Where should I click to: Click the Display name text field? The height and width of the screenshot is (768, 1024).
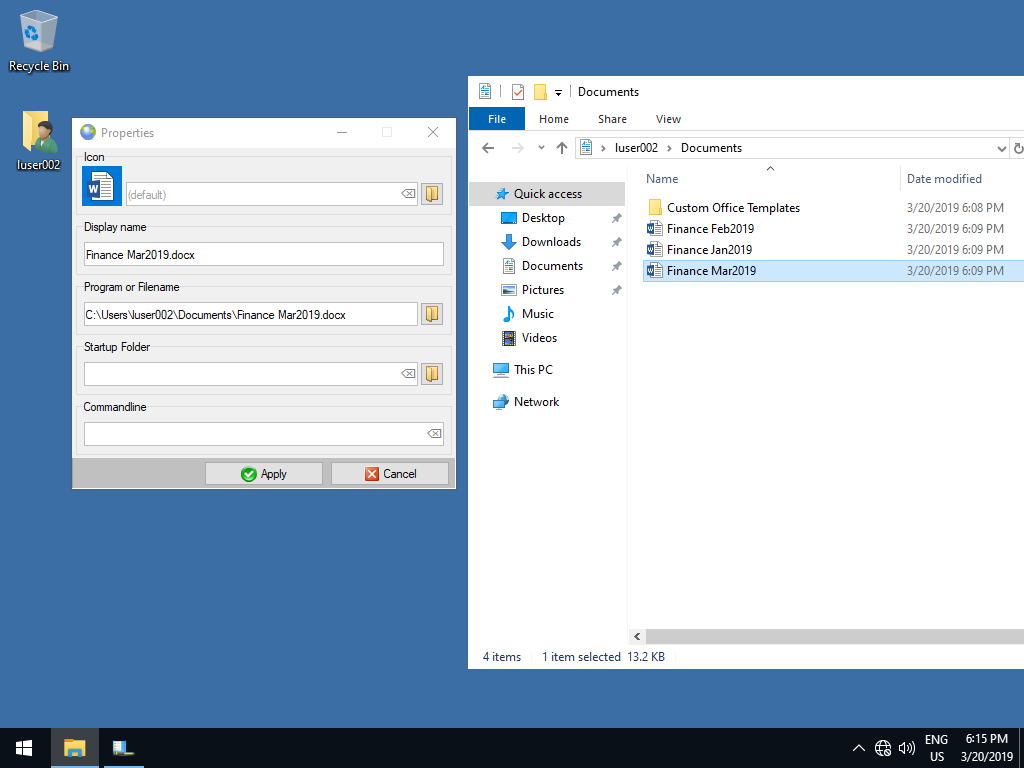click(263, 255)
